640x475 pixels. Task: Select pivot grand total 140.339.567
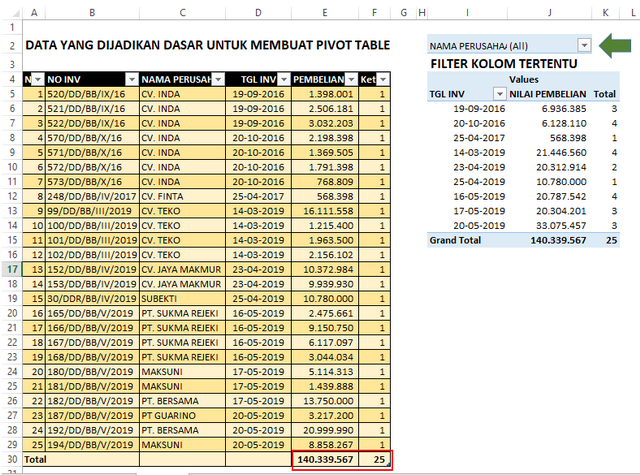(x=558, y=240)
